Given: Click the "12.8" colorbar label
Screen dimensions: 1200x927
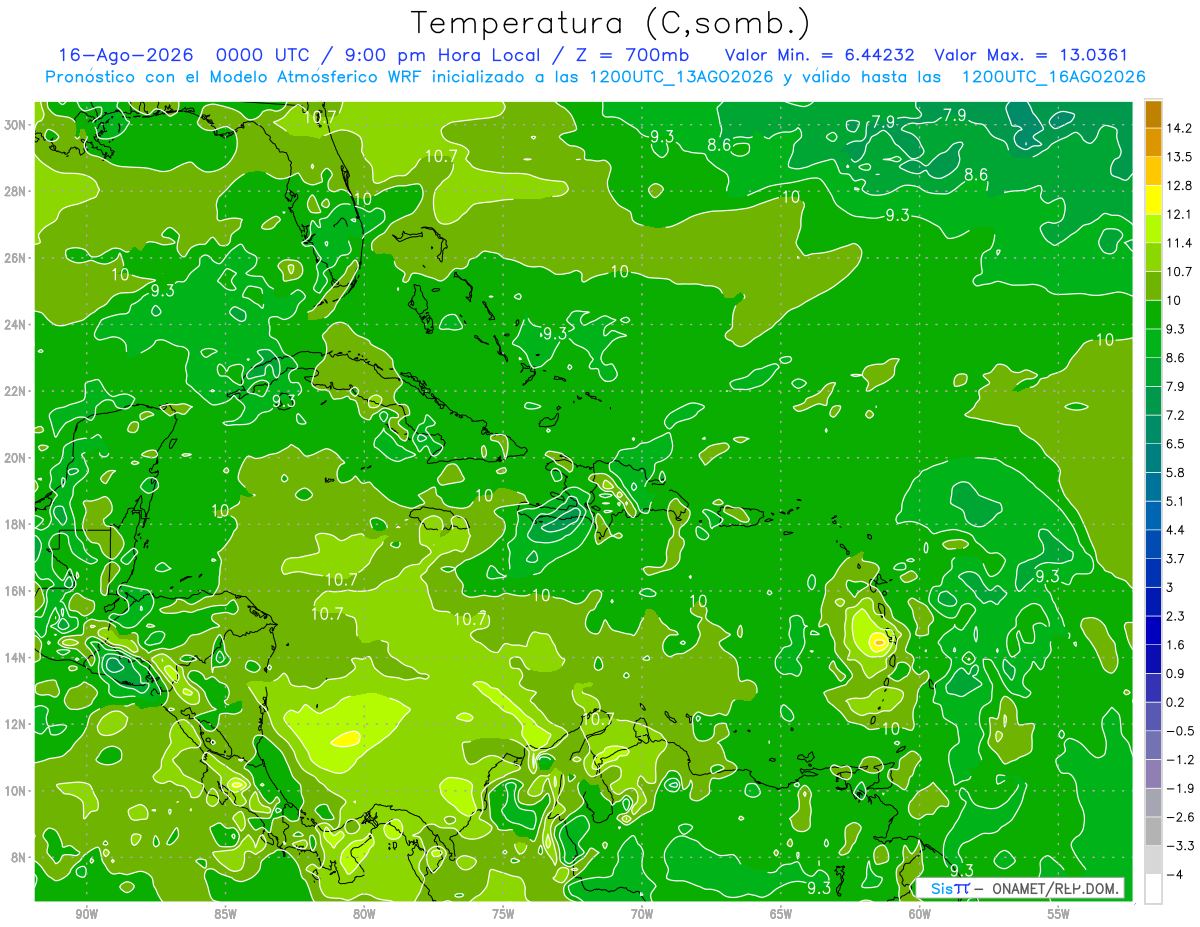Looking at the screenshot, I should pyautogui.click(x=1180, y=185).
